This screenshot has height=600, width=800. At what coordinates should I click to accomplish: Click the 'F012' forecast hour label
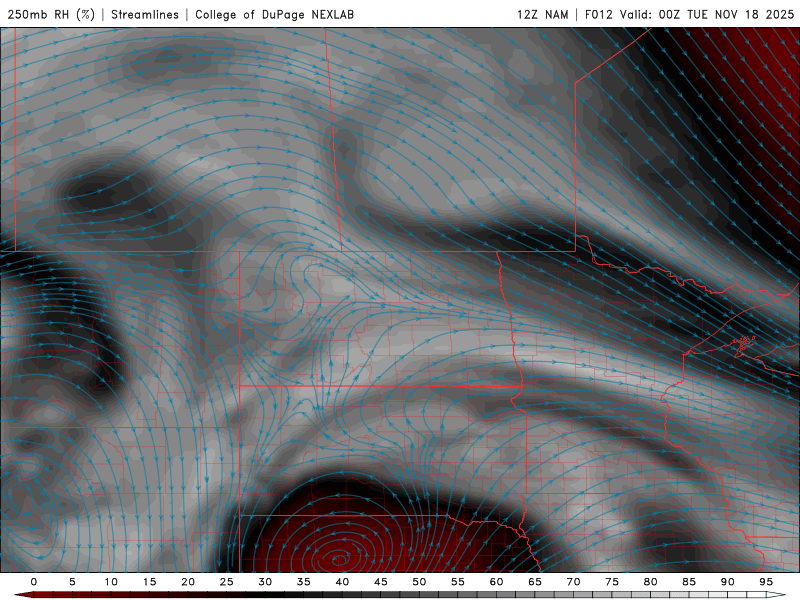598,14
